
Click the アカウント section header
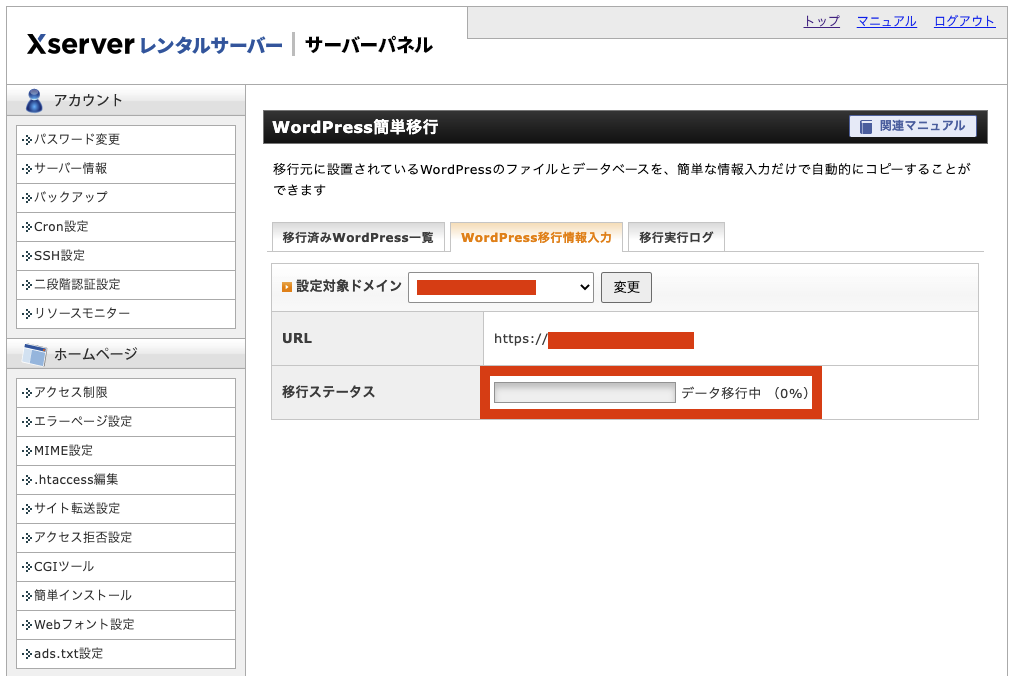[x=126, y=100]
